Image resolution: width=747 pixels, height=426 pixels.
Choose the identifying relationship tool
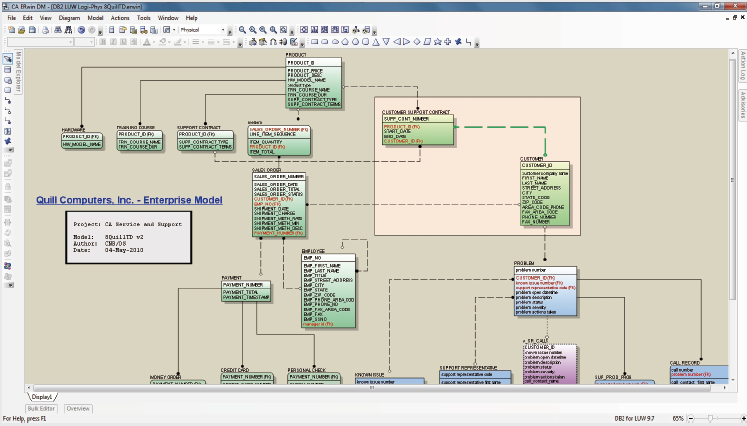8,101
